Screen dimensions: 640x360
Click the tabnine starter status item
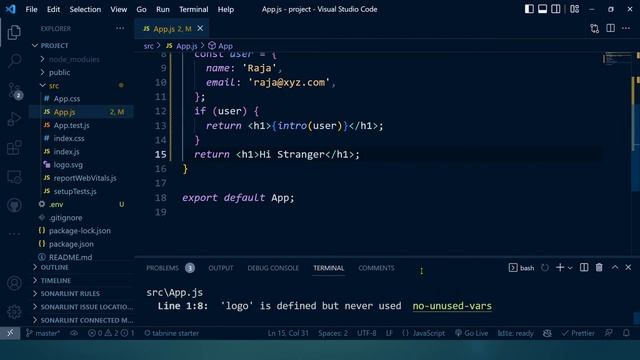[171, 333]
